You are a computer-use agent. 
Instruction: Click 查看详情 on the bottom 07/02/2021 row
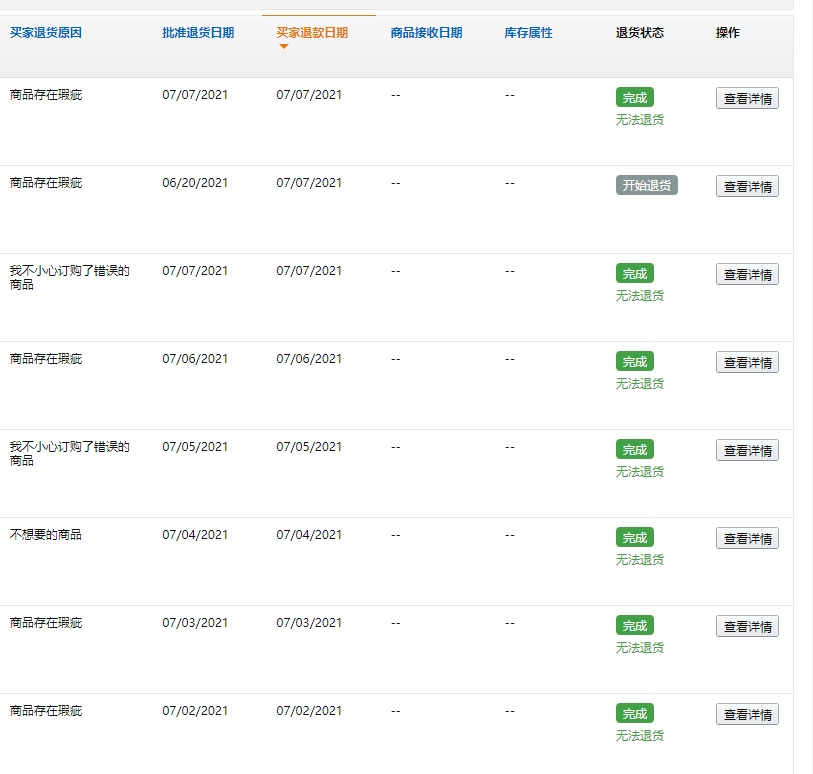click(x=747, y=714)
